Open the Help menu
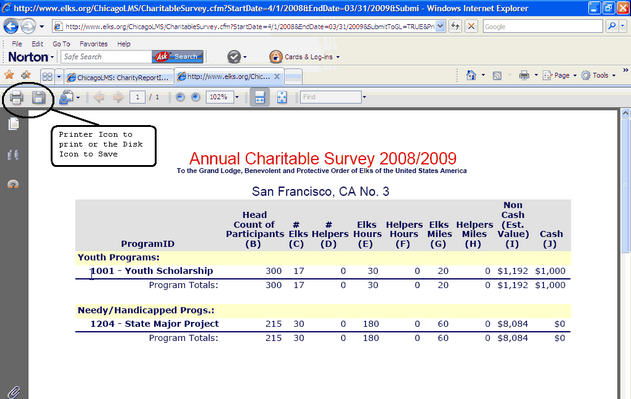This screenshot has width=631, height=399. pyautogui.click(x=124, y=44)
